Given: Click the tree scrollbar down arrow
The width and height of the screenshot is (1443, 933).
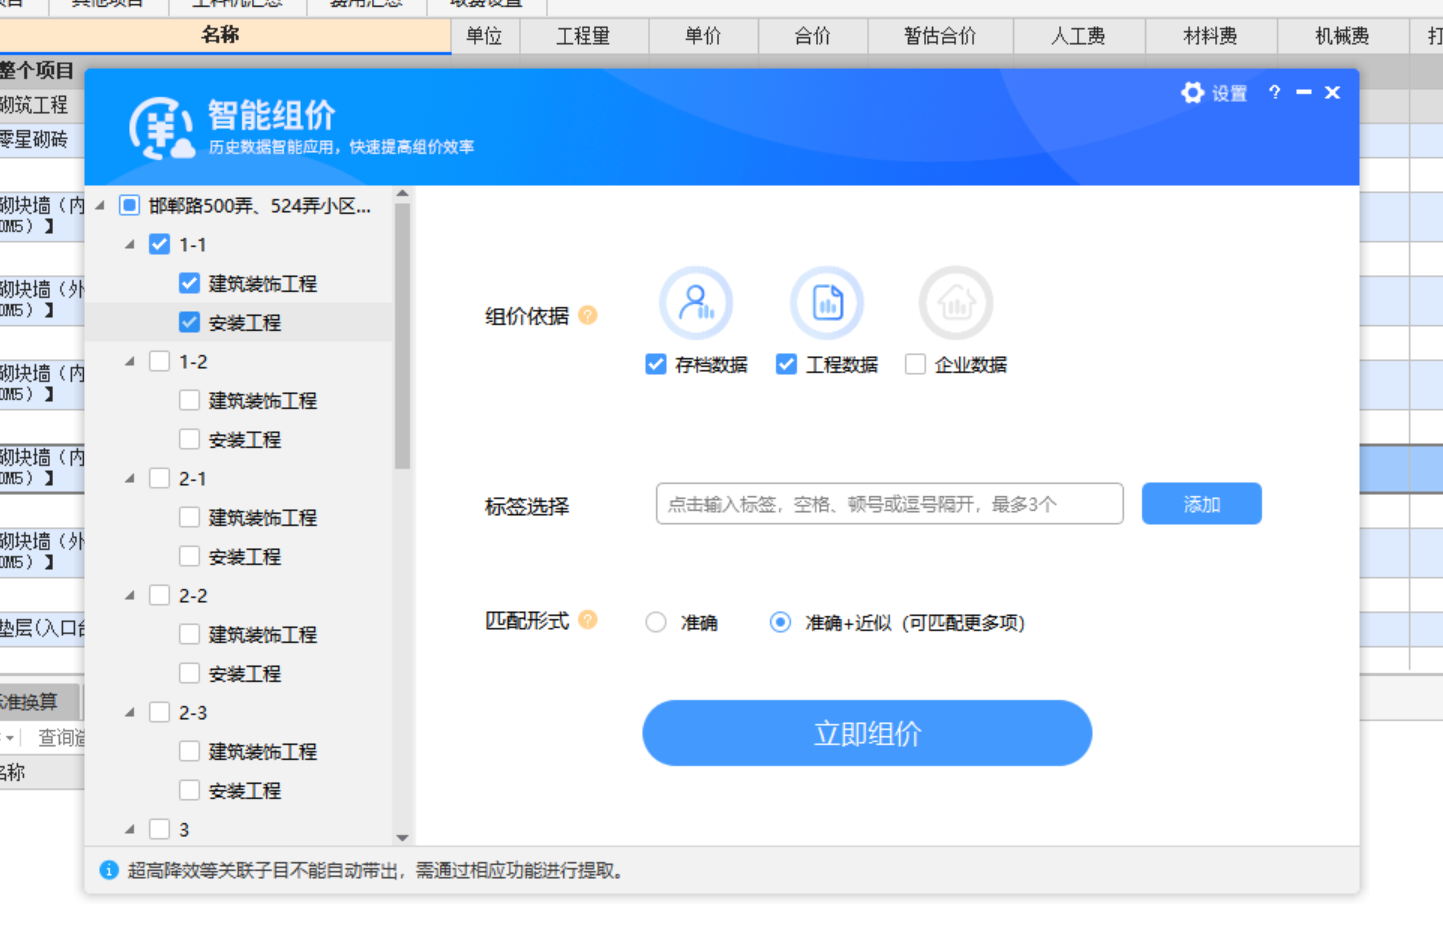Looking at the screenshot, I should (x=402, y=837).
